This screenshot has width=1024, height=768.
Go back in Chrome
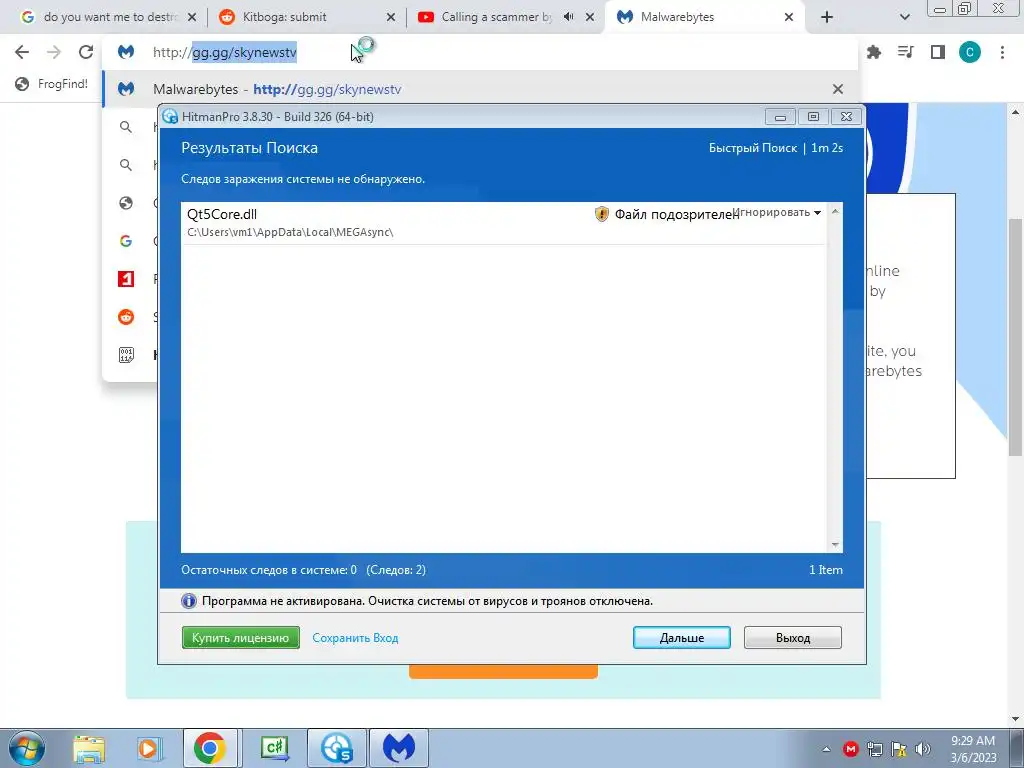click(x=22, y=52)
